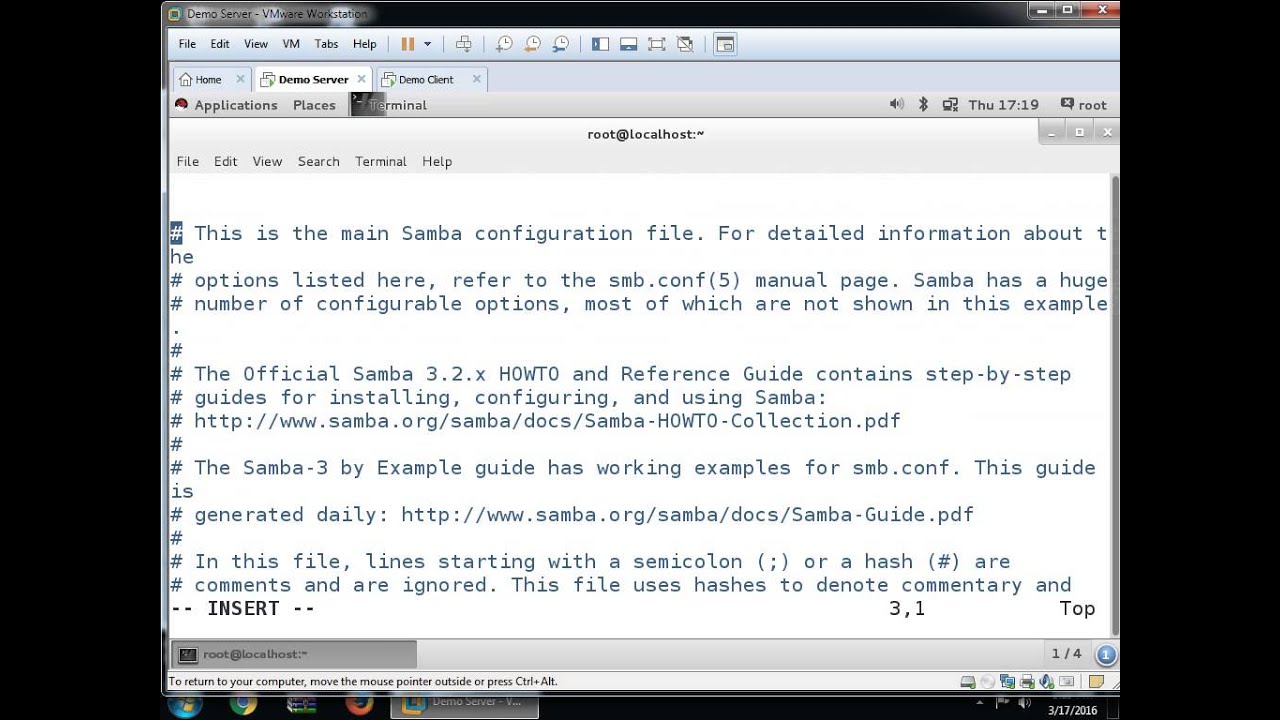The image size is (1280, 720).
Task: Open VMware Edit menu
Action: point(220,44)
